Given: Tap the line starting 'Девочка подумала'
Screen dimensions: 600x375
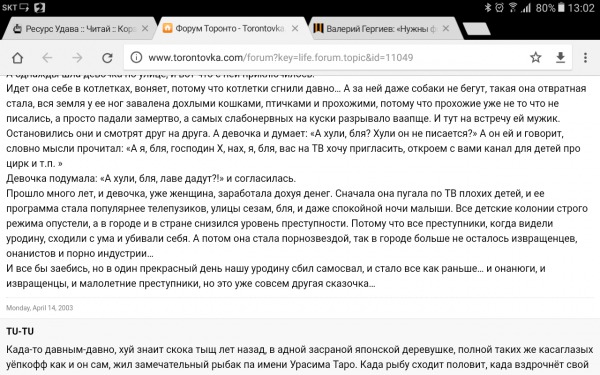Looking at the screenshot, I should click(x=151, y=178).
